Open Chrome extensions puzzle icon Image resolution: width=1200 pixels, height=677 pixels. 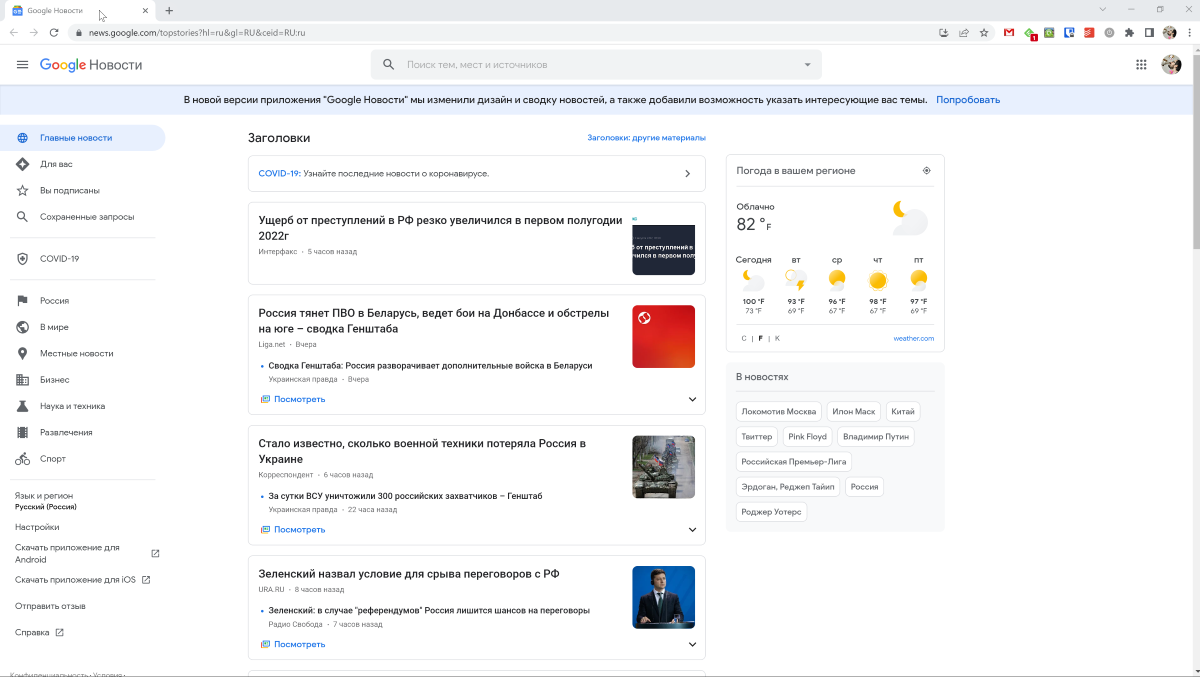point(1129,33)
